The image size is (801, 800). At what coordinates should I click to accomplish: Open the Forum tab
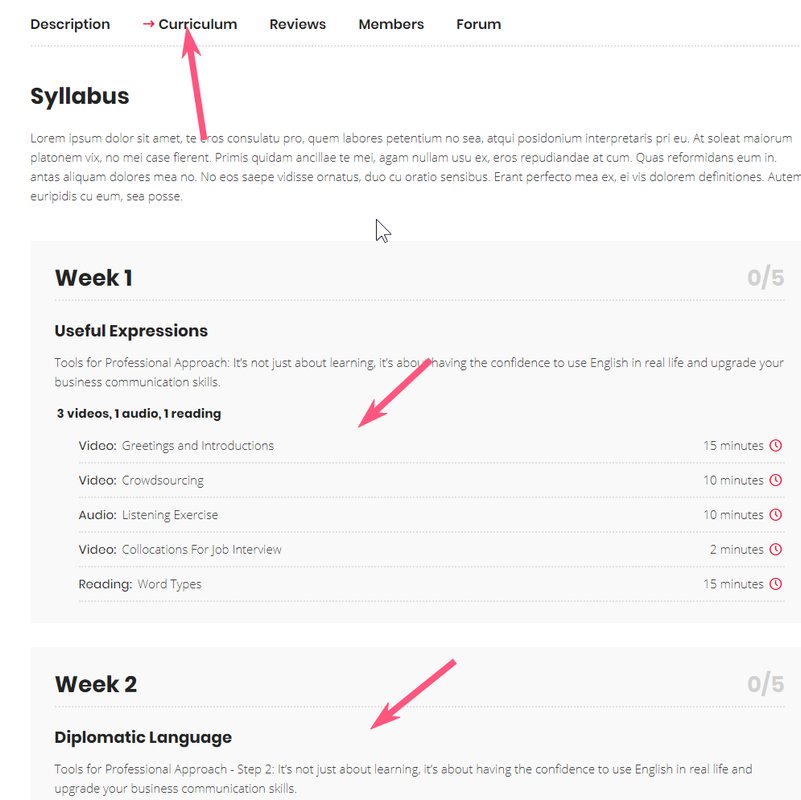click(x=479, y=24)
